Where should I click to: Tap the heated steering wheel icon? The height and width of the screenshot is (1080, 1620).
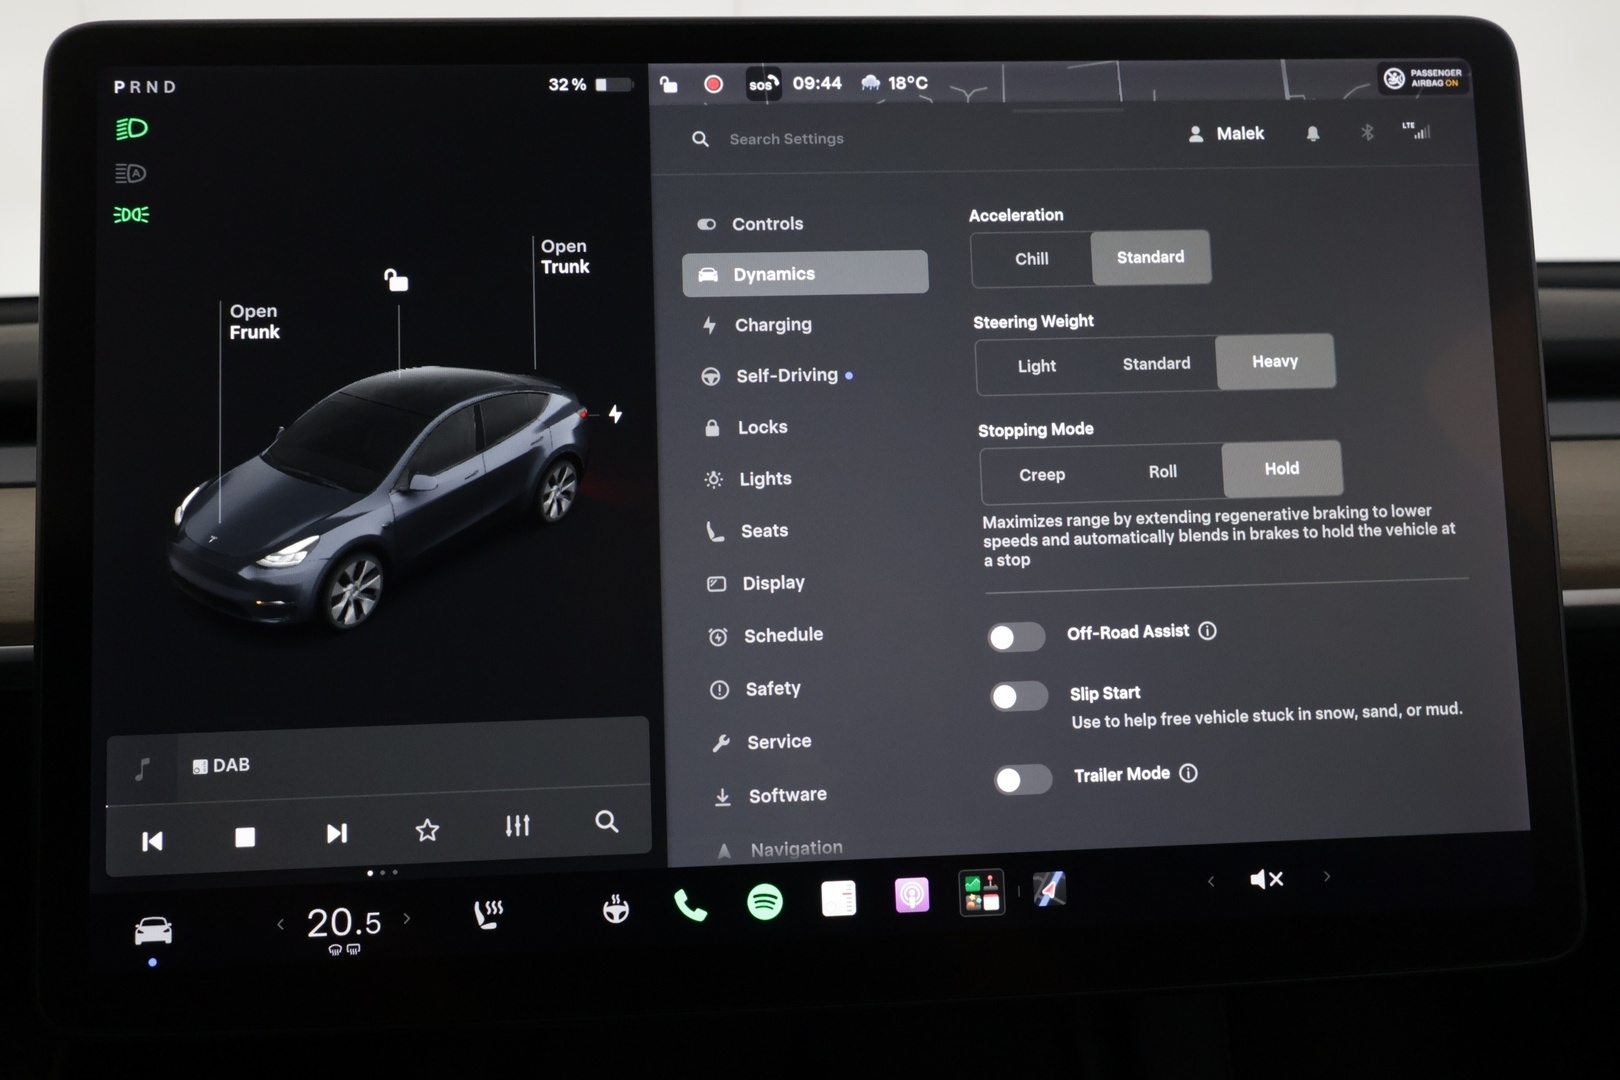[x=616, y=908]
